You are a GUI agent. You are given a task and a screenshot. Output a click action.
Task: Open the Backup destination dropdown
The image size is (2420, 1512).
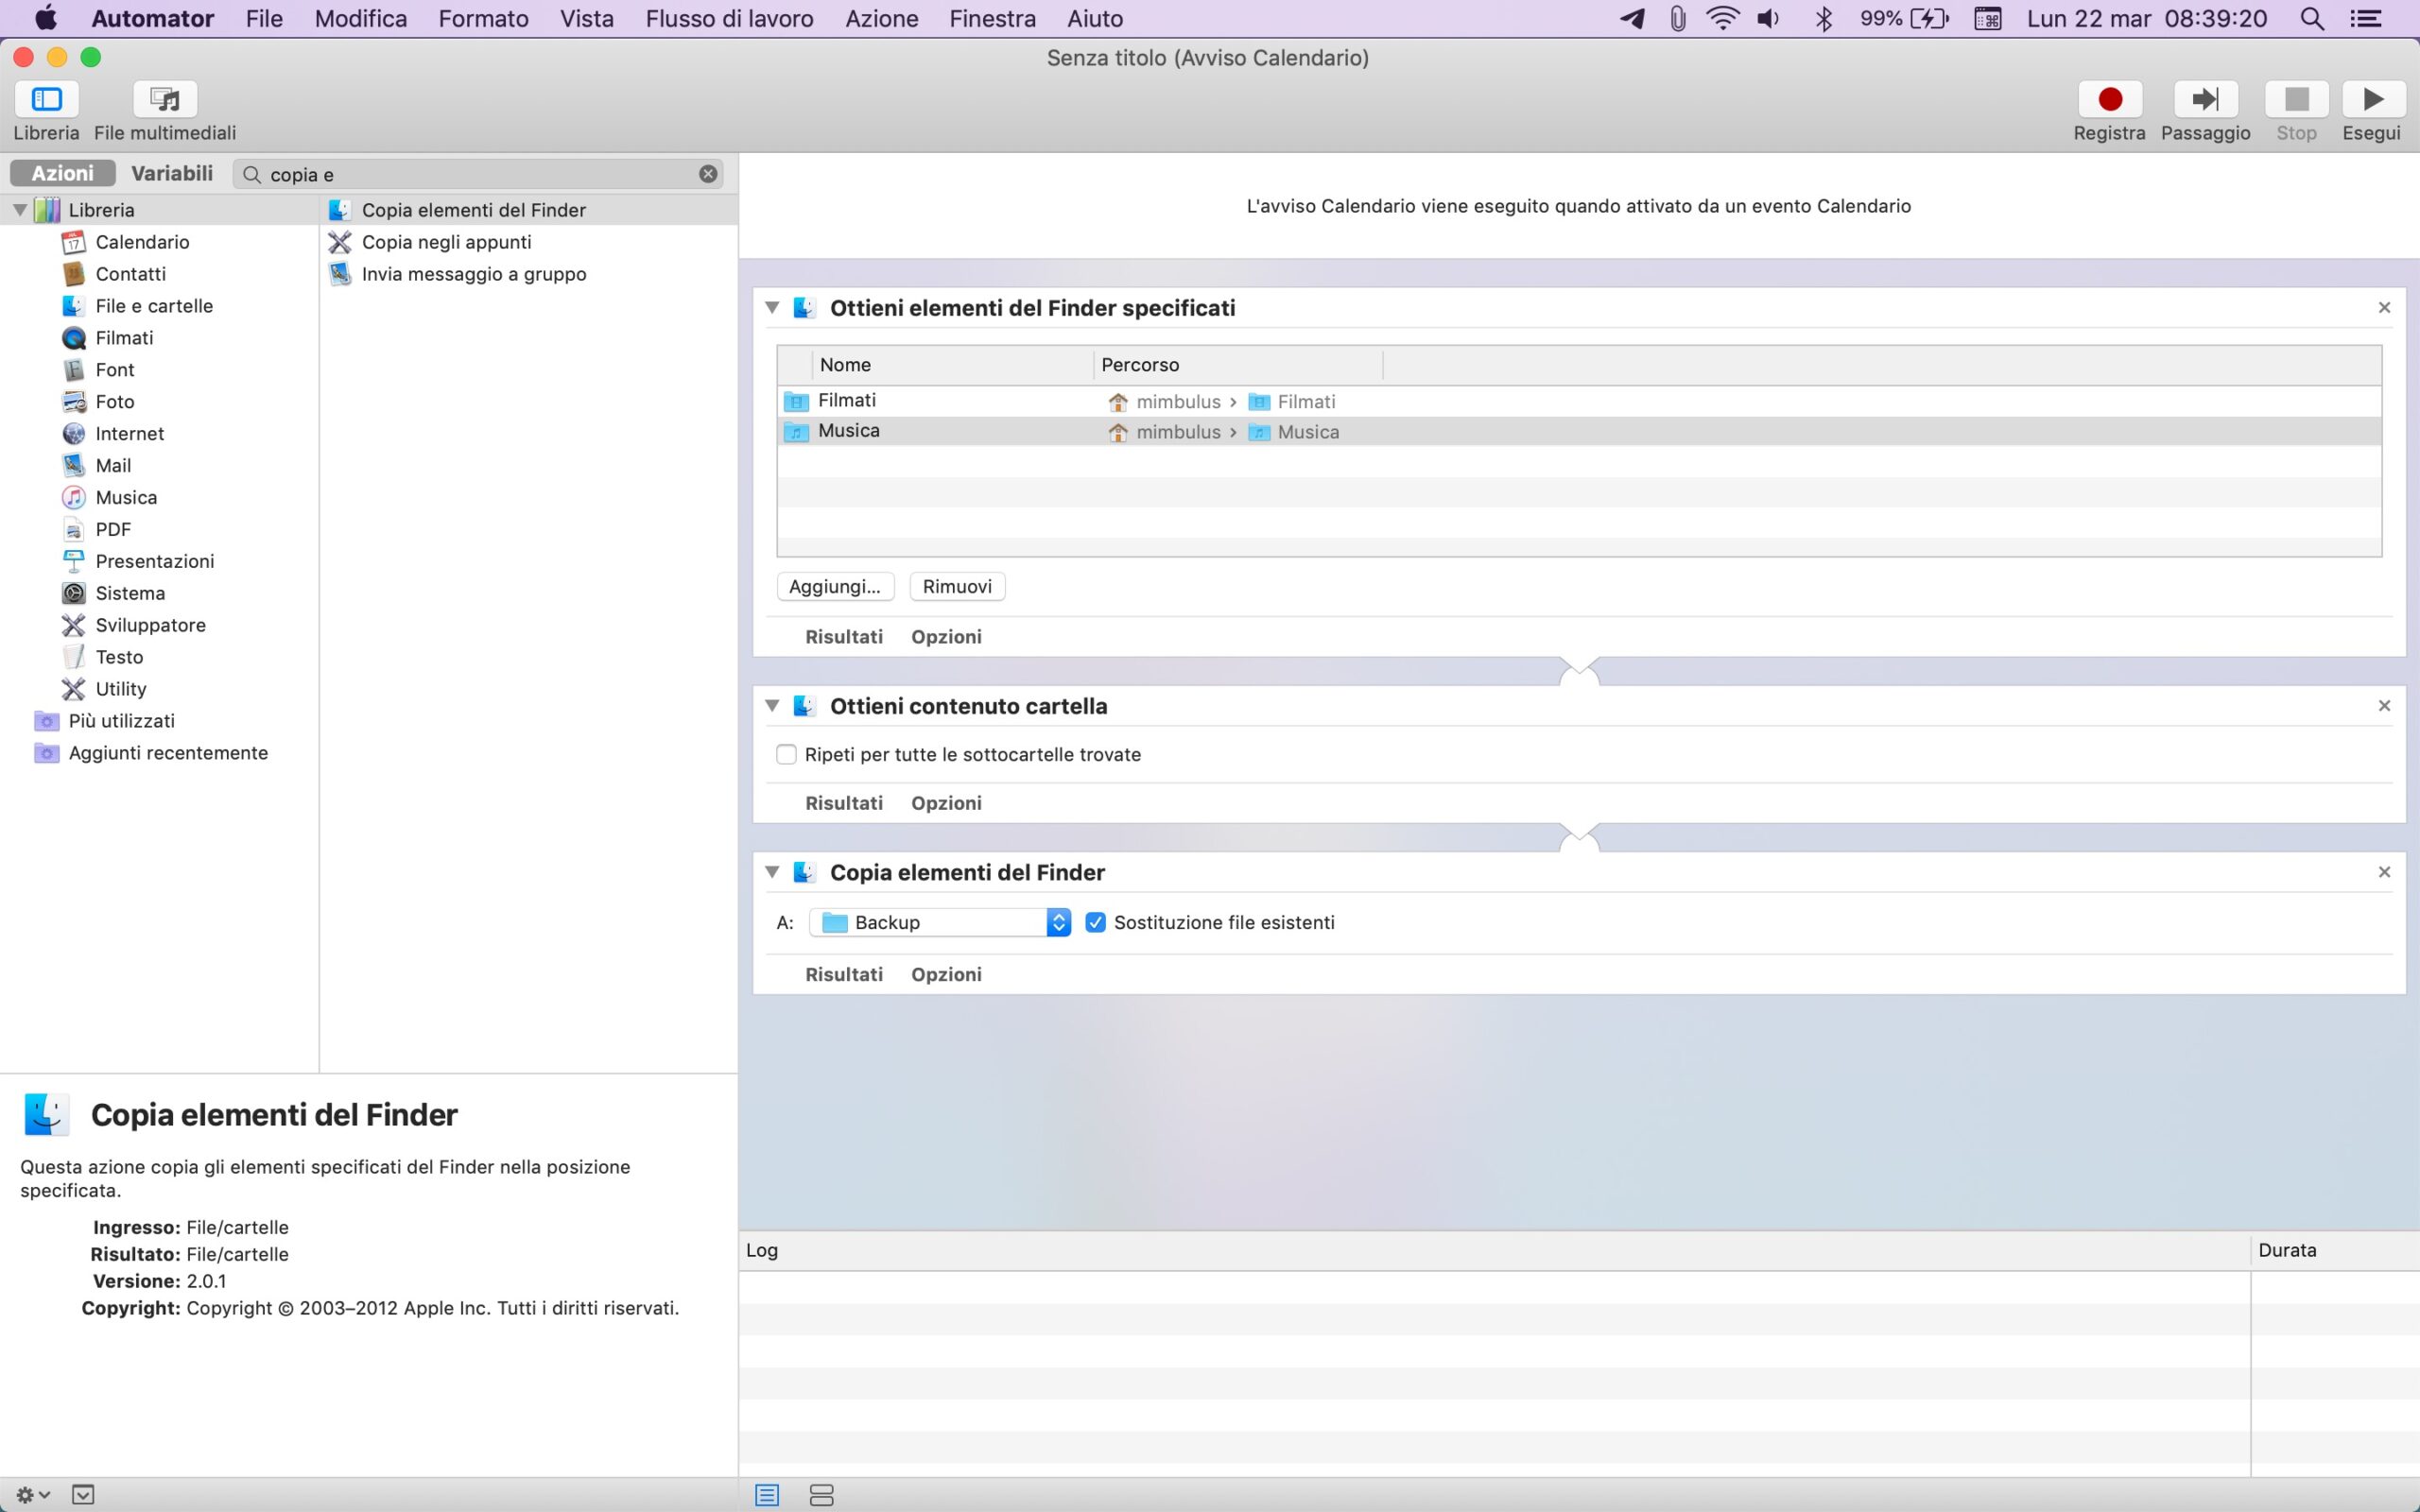[x=940, y=923]
